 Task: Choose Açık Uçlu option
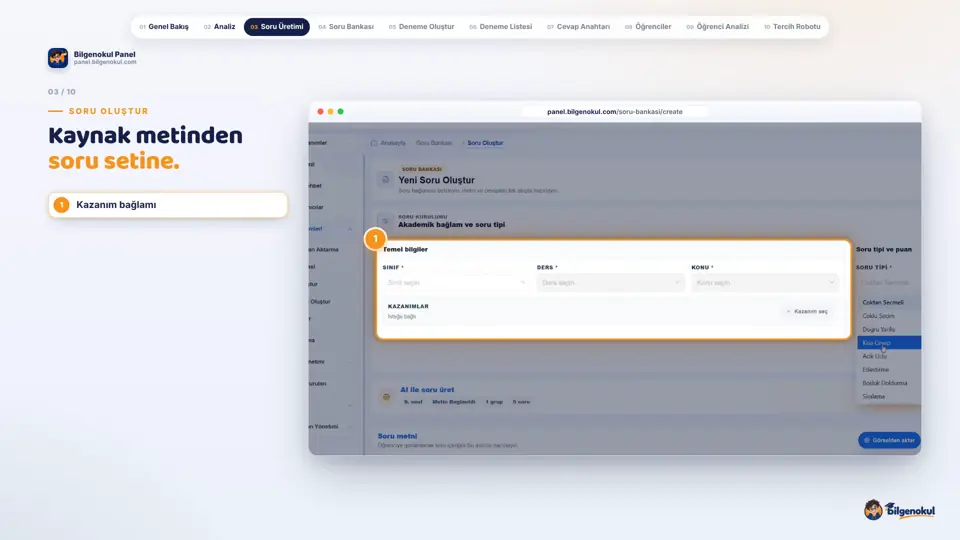889,356
